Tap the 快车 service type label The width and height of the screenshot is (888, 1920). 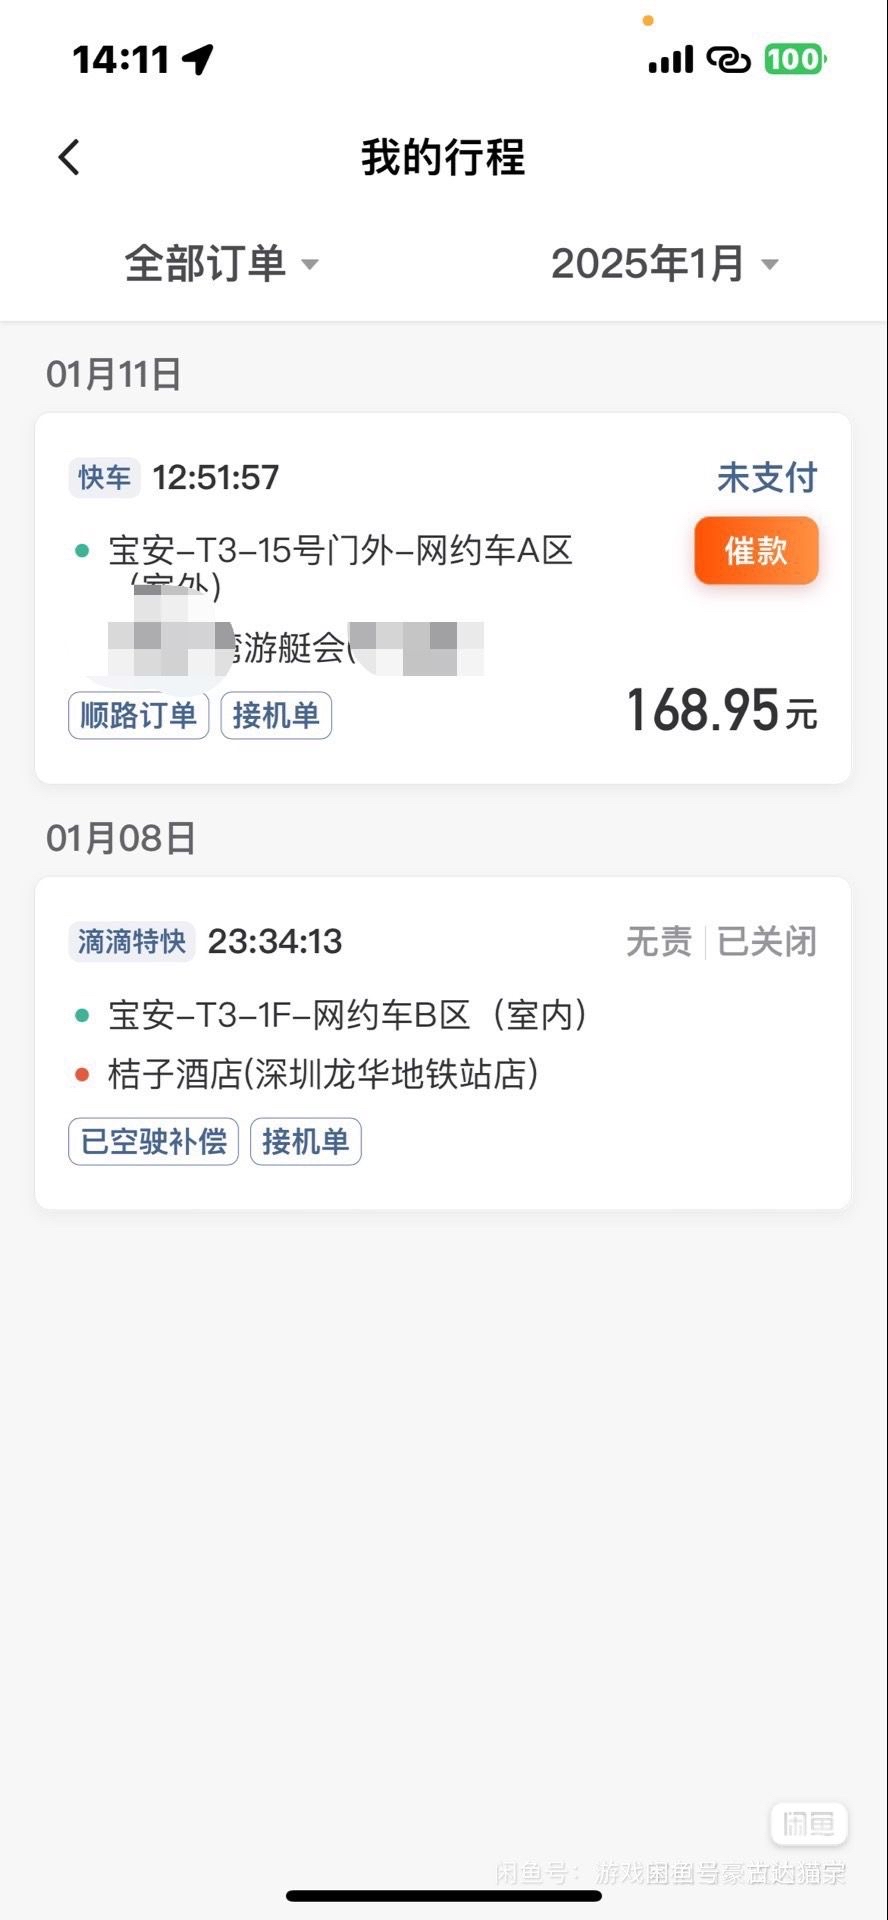tap(104, 478)
